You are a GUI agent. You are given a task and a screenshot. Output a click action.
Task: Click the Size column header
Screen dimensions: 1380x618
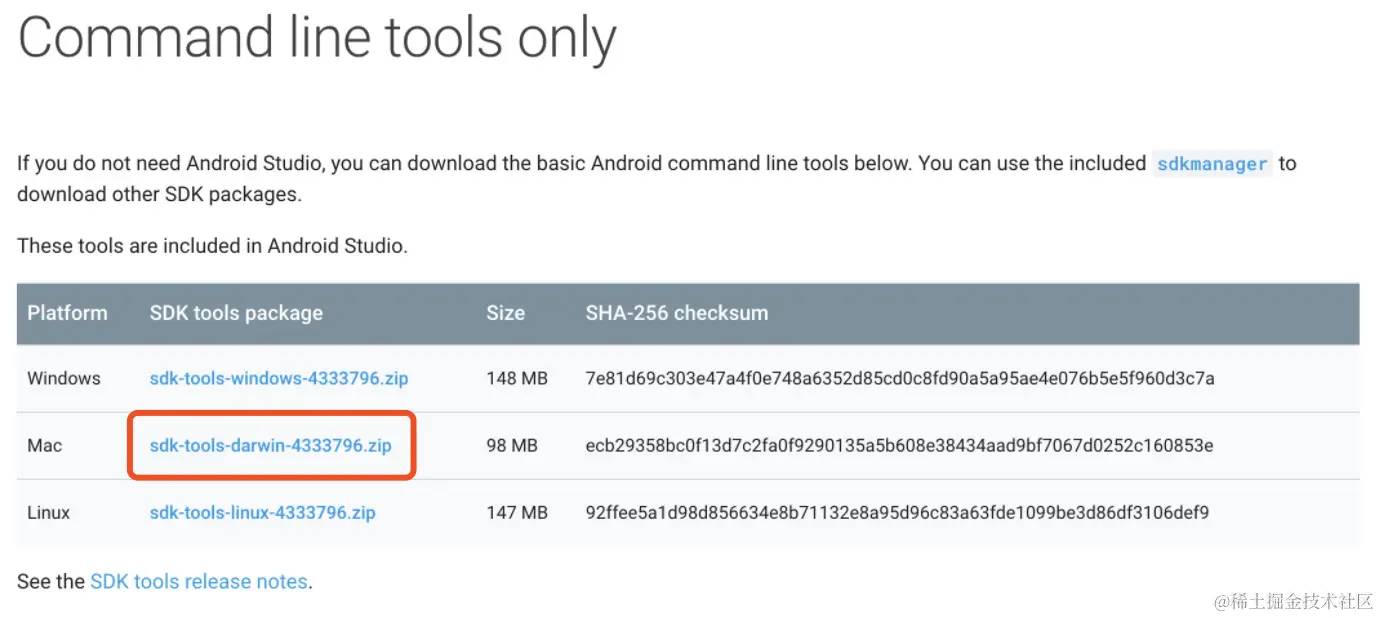pyautogui.click(x=505, y=313)
